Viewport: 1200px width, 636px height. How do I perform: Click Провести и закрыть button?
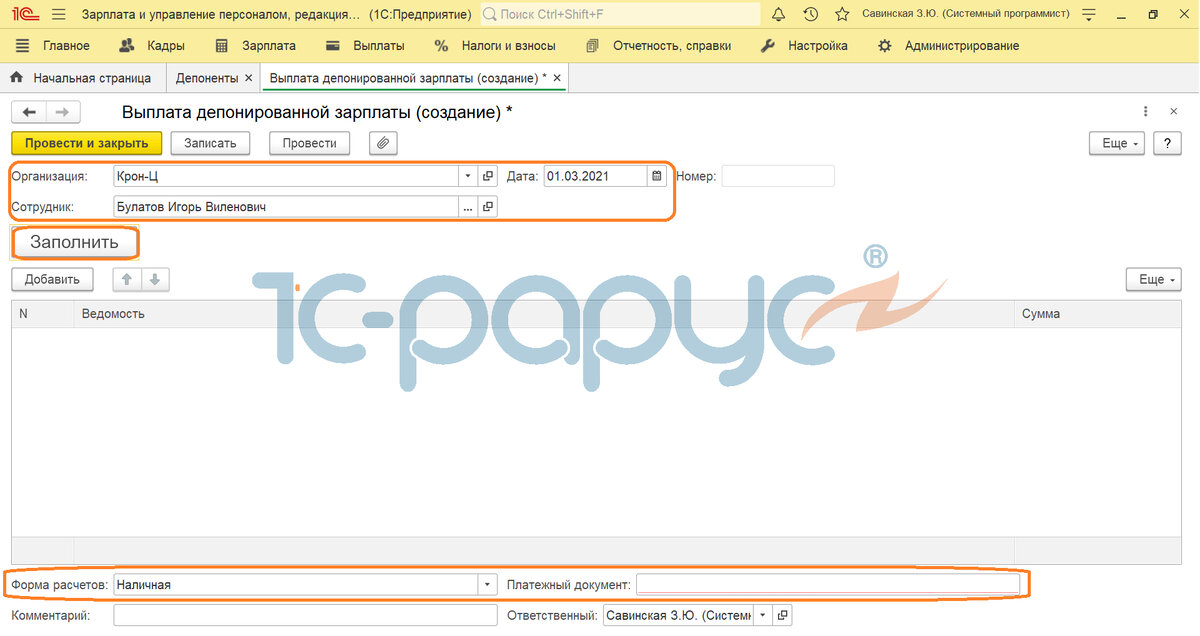click(x=86, y=143)
